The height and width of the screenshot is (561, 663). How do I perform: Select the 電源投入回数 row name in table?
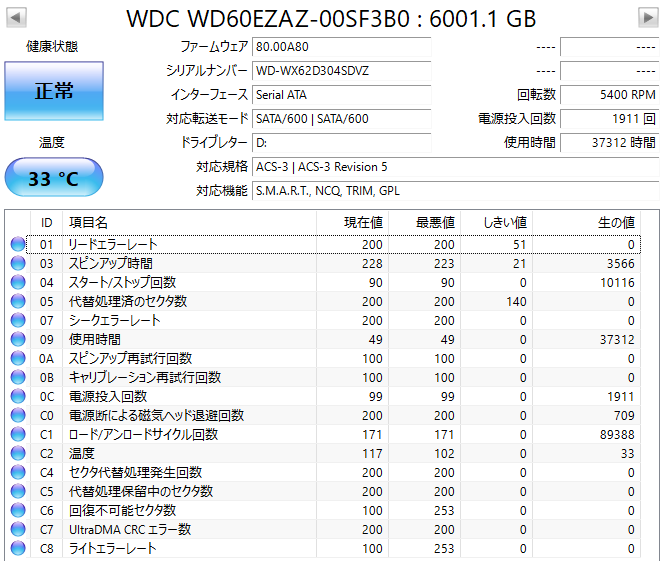pos(108,397)
